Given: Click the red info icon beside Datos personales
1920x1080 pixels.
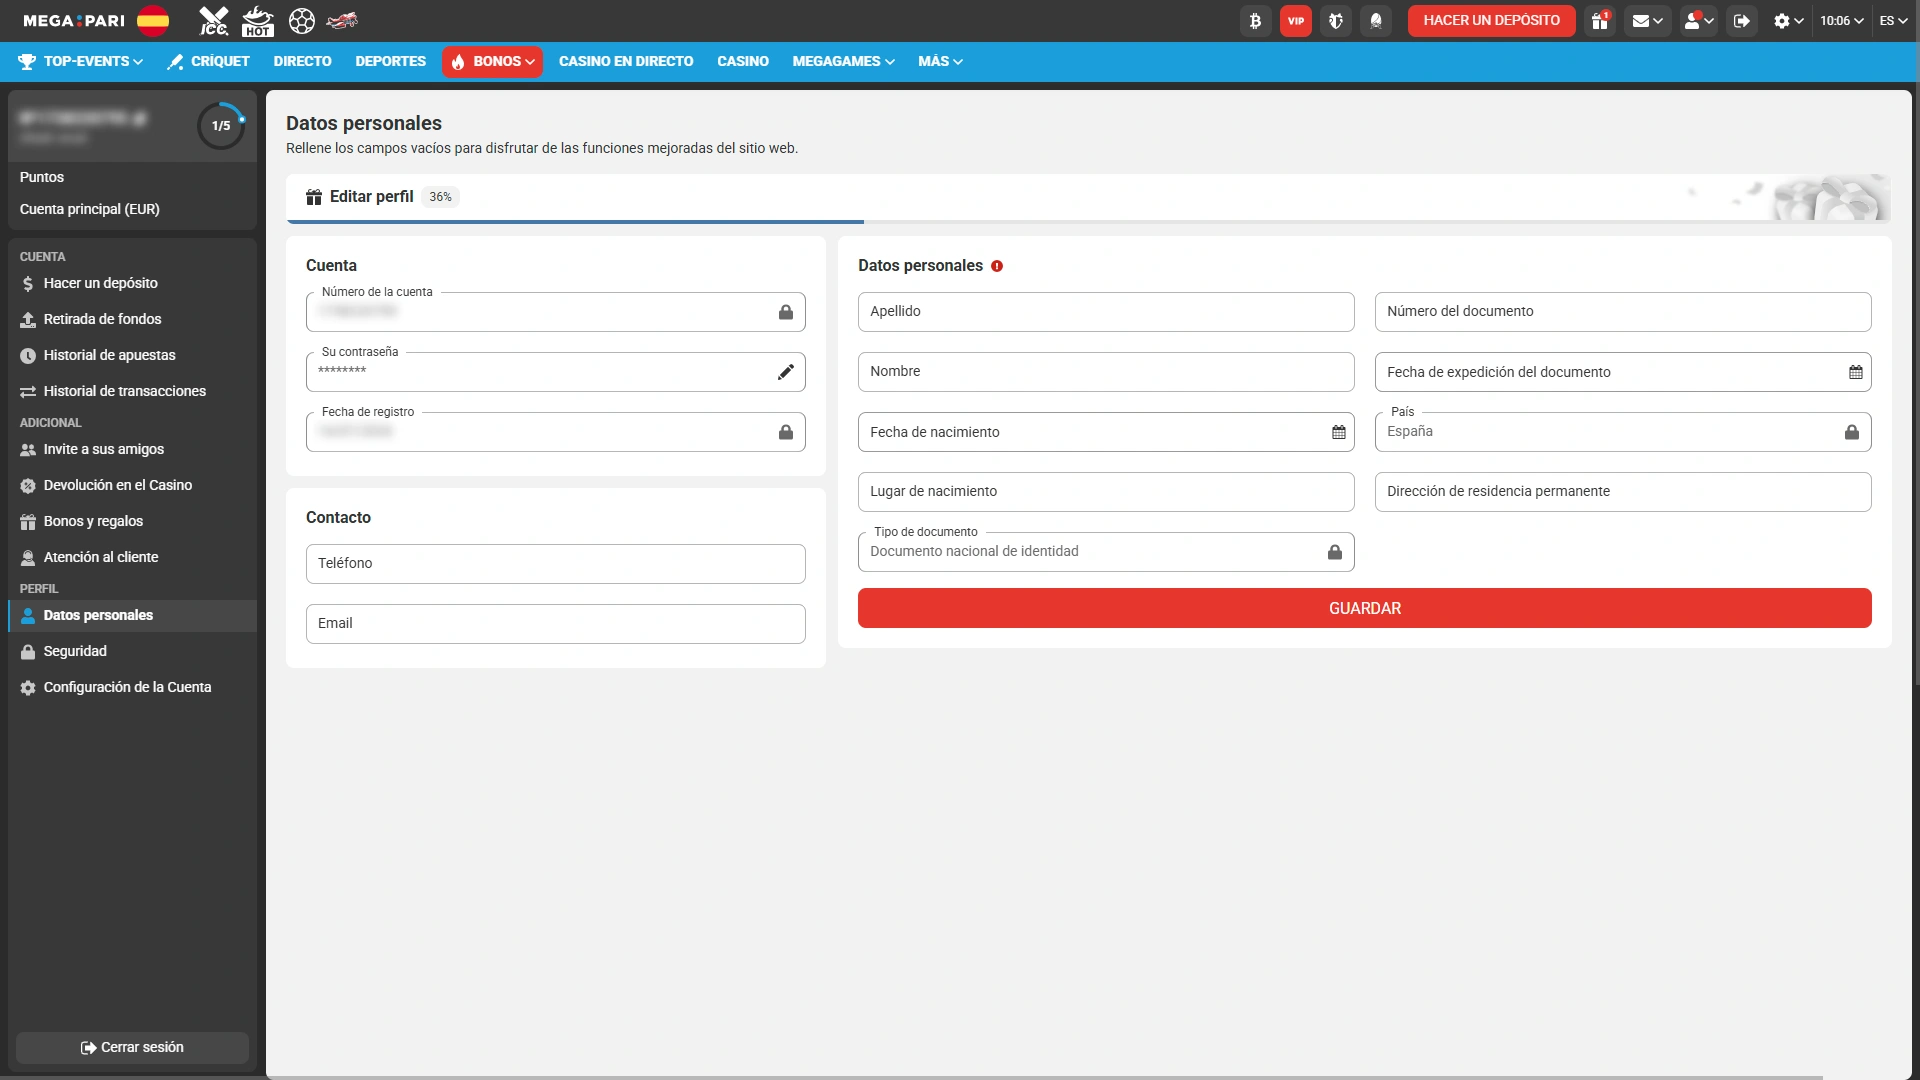Looking at the screenshot, I should (997, 266).
